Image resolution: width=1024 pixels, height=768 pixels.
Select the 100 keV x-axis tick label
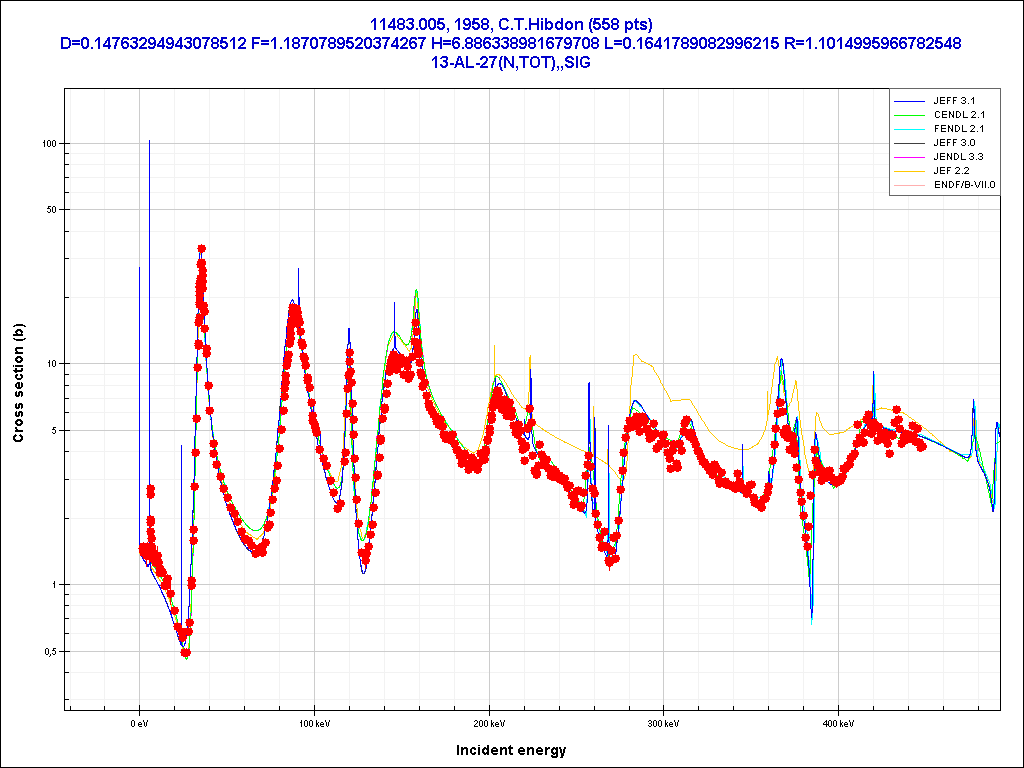pyautogui.click(x=314, y=723)
